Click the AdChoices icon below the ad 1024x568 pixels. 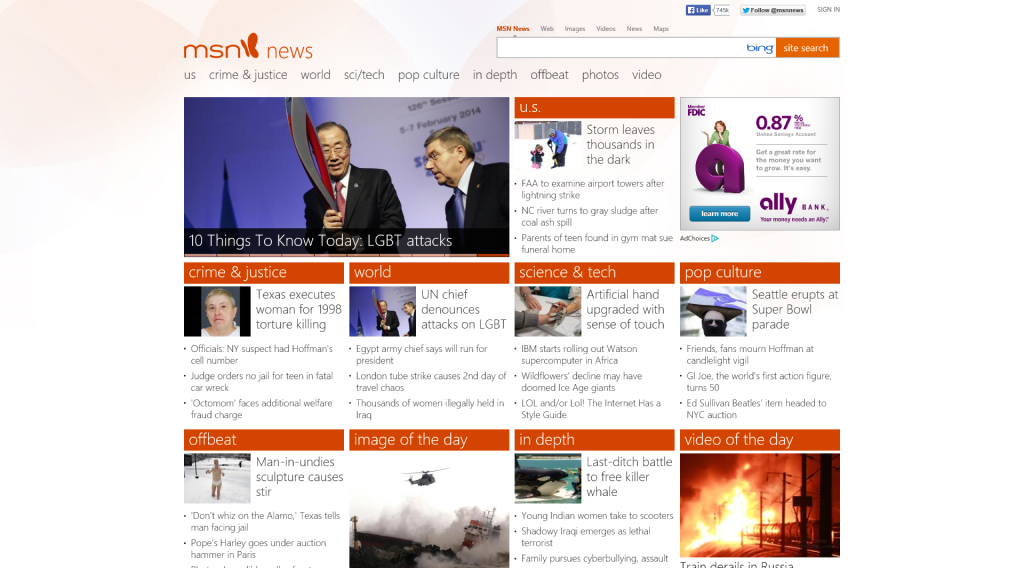point(700,239)
